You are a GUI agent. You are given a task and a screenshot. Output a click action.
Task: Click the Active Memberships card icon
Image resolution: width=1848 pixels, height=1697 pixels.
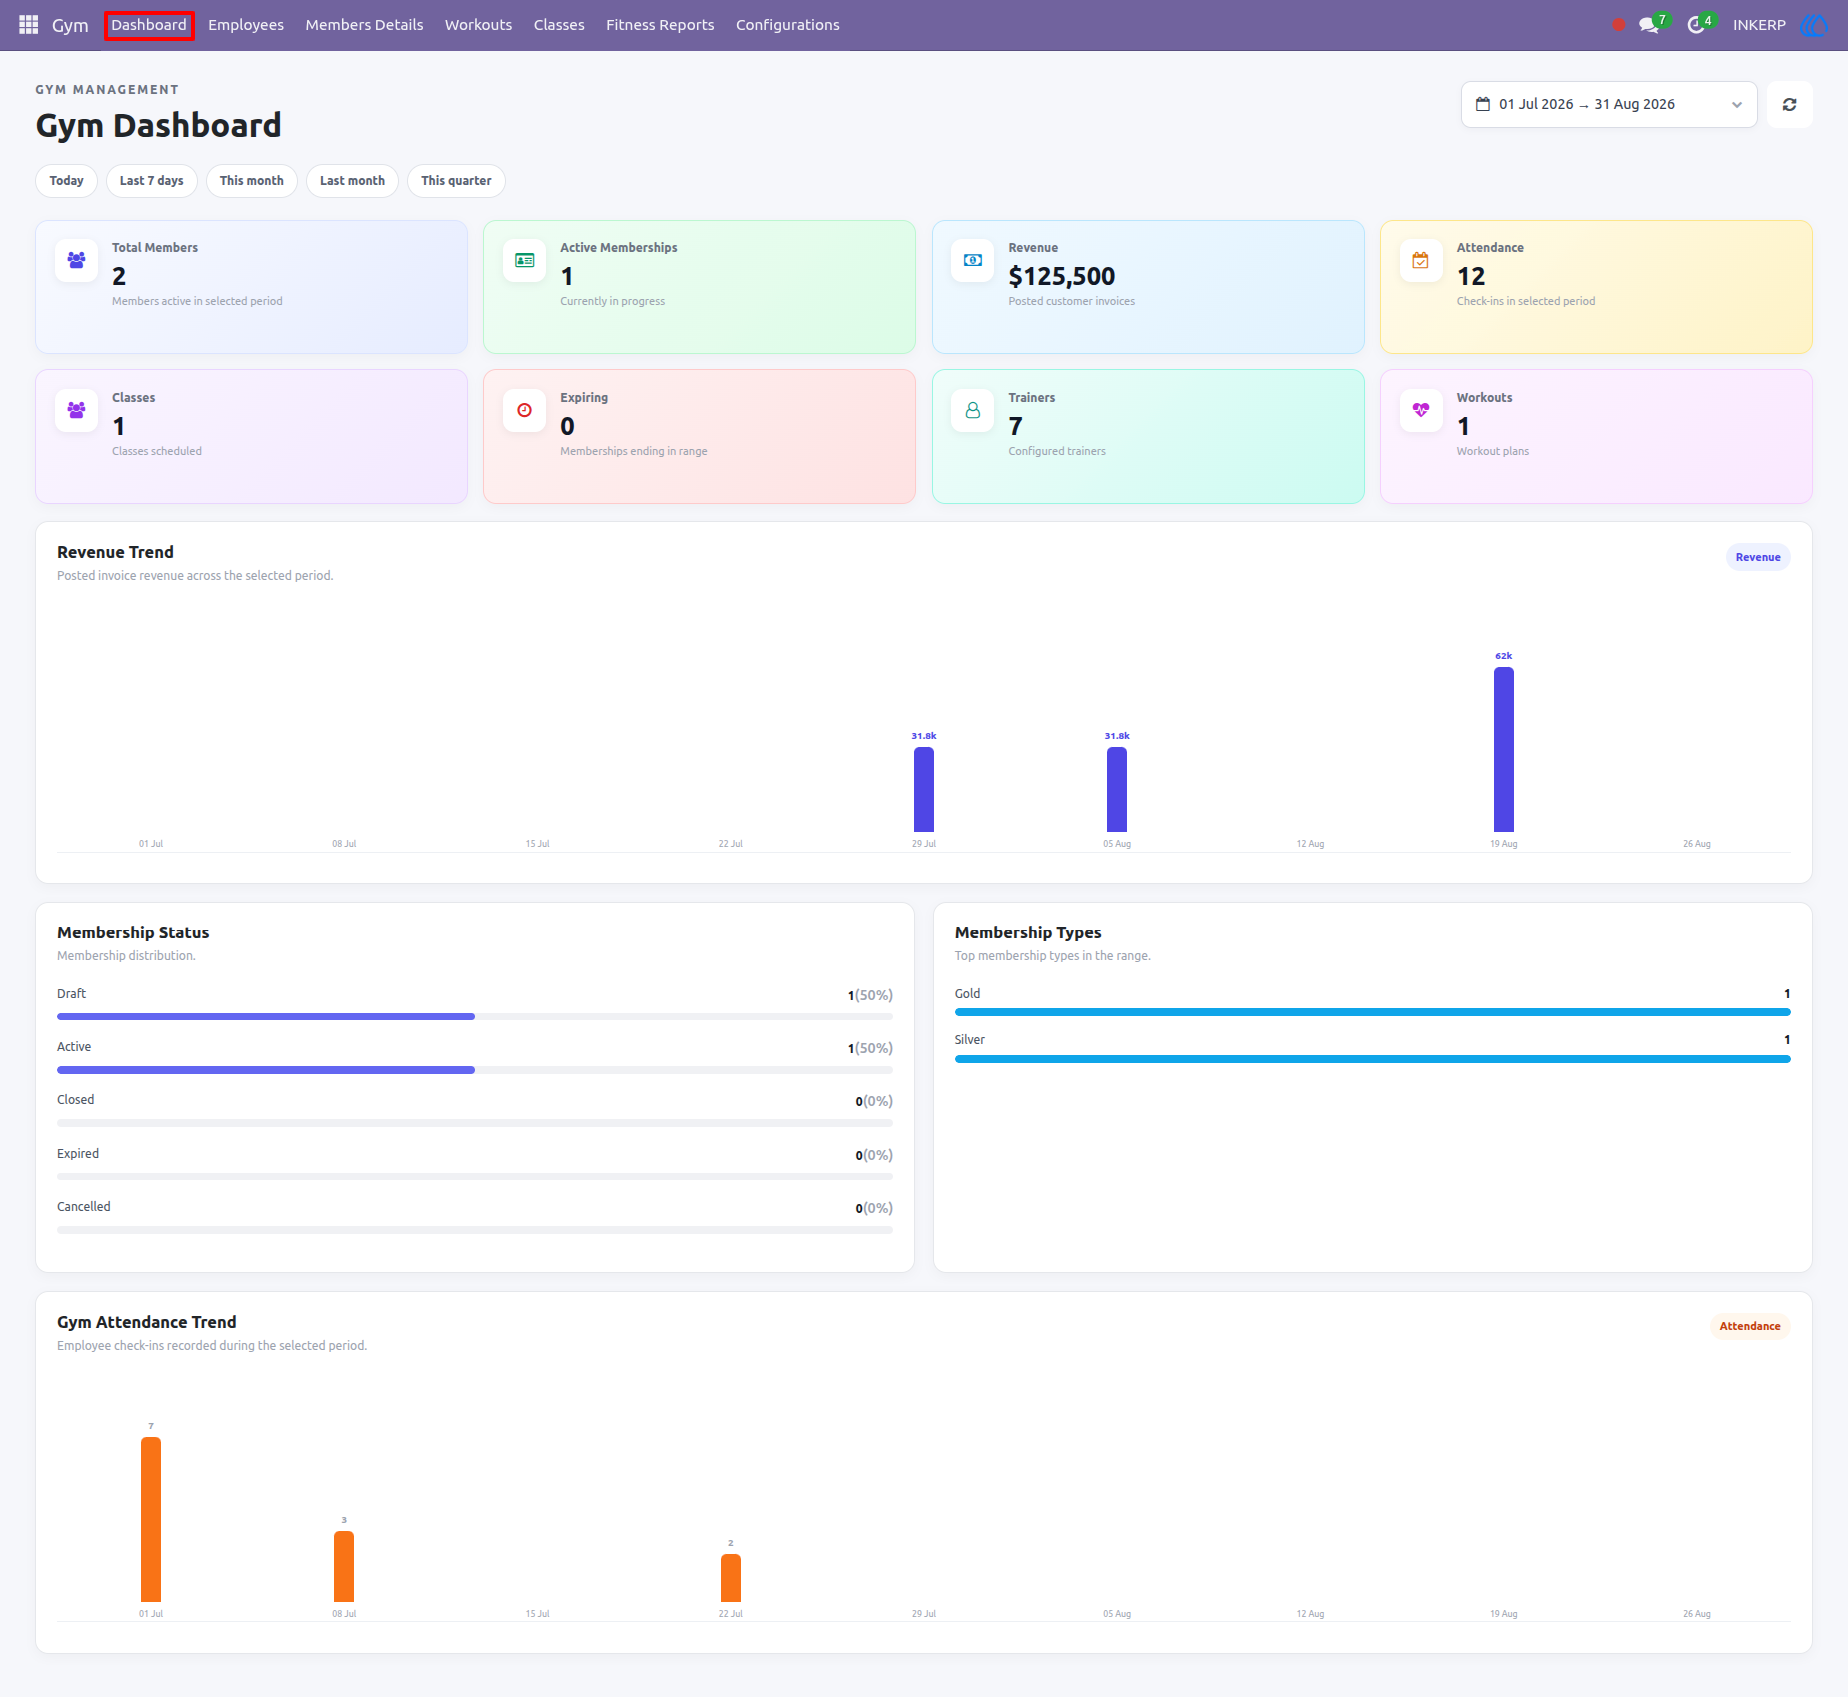point(524,260)
